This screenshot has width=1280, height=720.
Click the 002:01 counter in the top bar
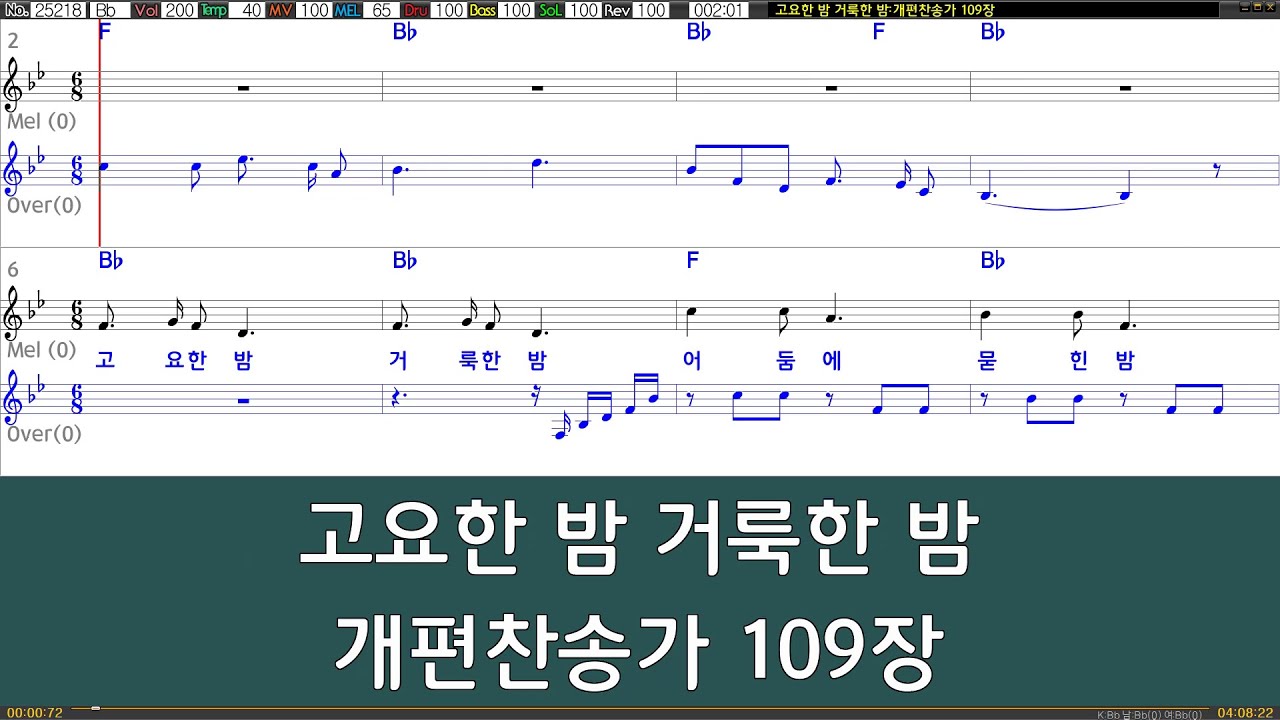pos(719,10)
